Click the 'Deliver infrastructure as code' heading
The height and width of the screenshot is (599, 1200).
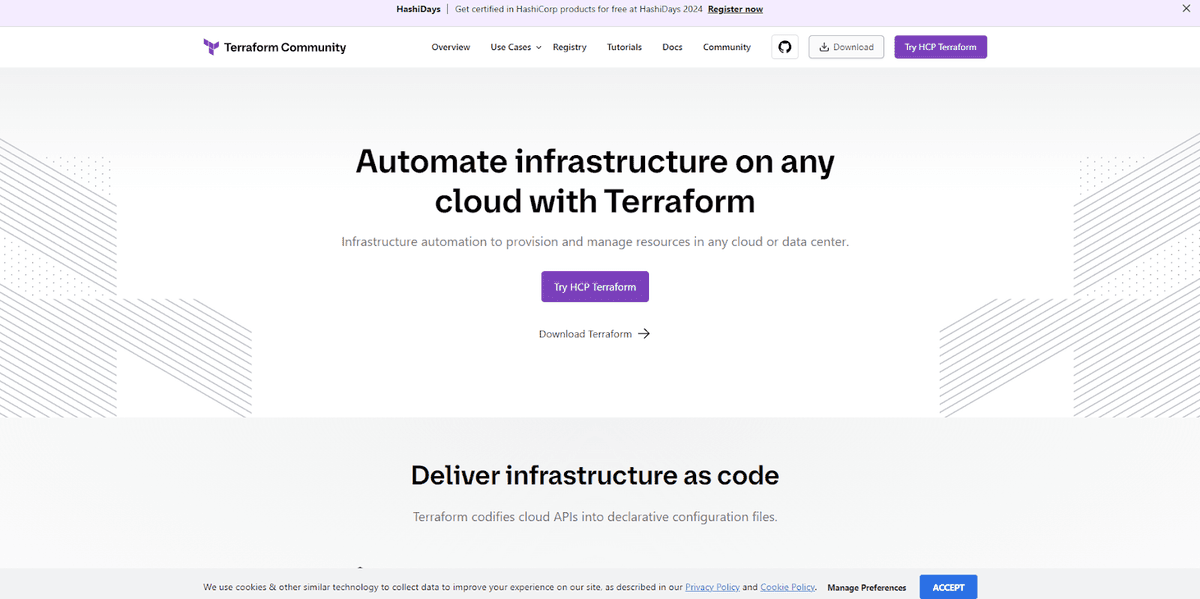(595, 475)
